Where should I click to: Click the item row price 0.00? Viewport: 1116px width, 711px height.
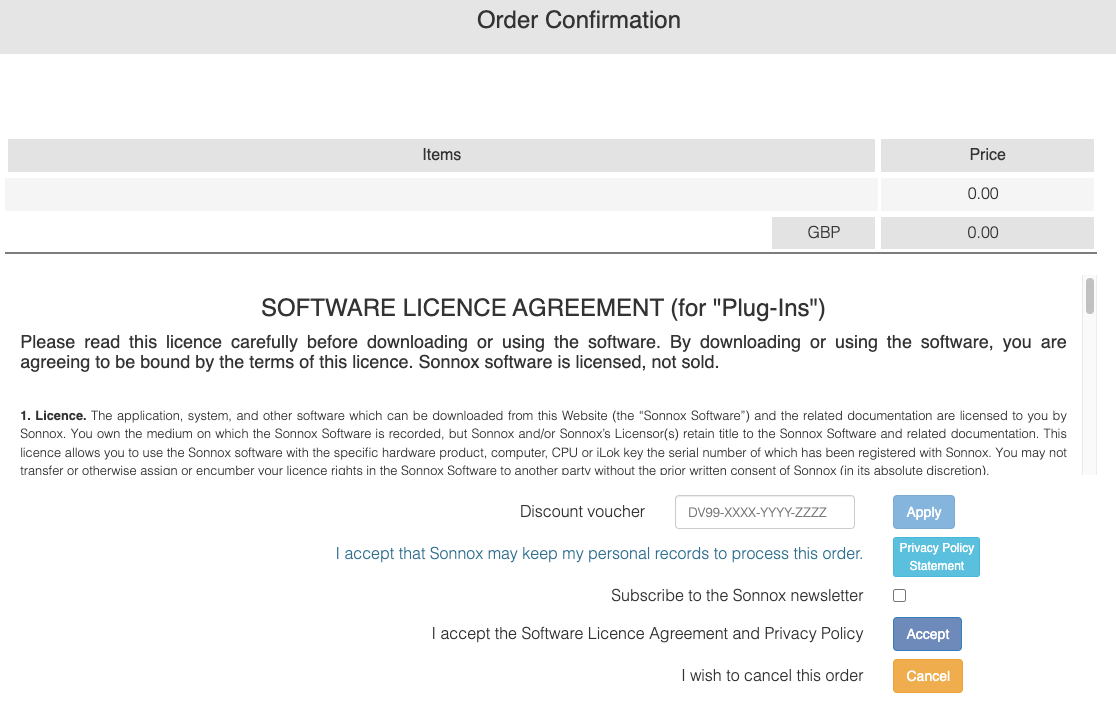[987, 194]
